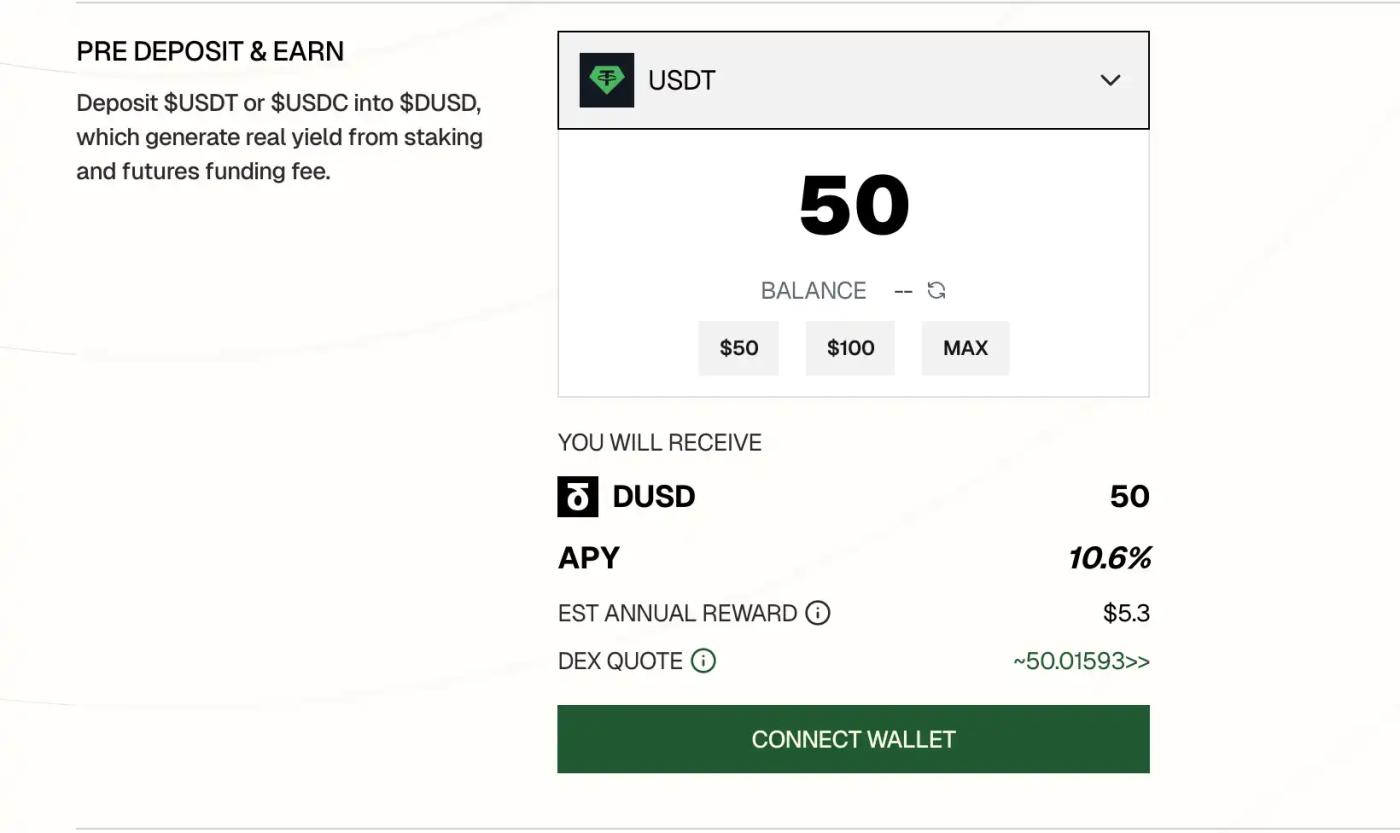Click the 10.6% APY value
Viewport: 1400px width, 833px height.
[1109, 558]
